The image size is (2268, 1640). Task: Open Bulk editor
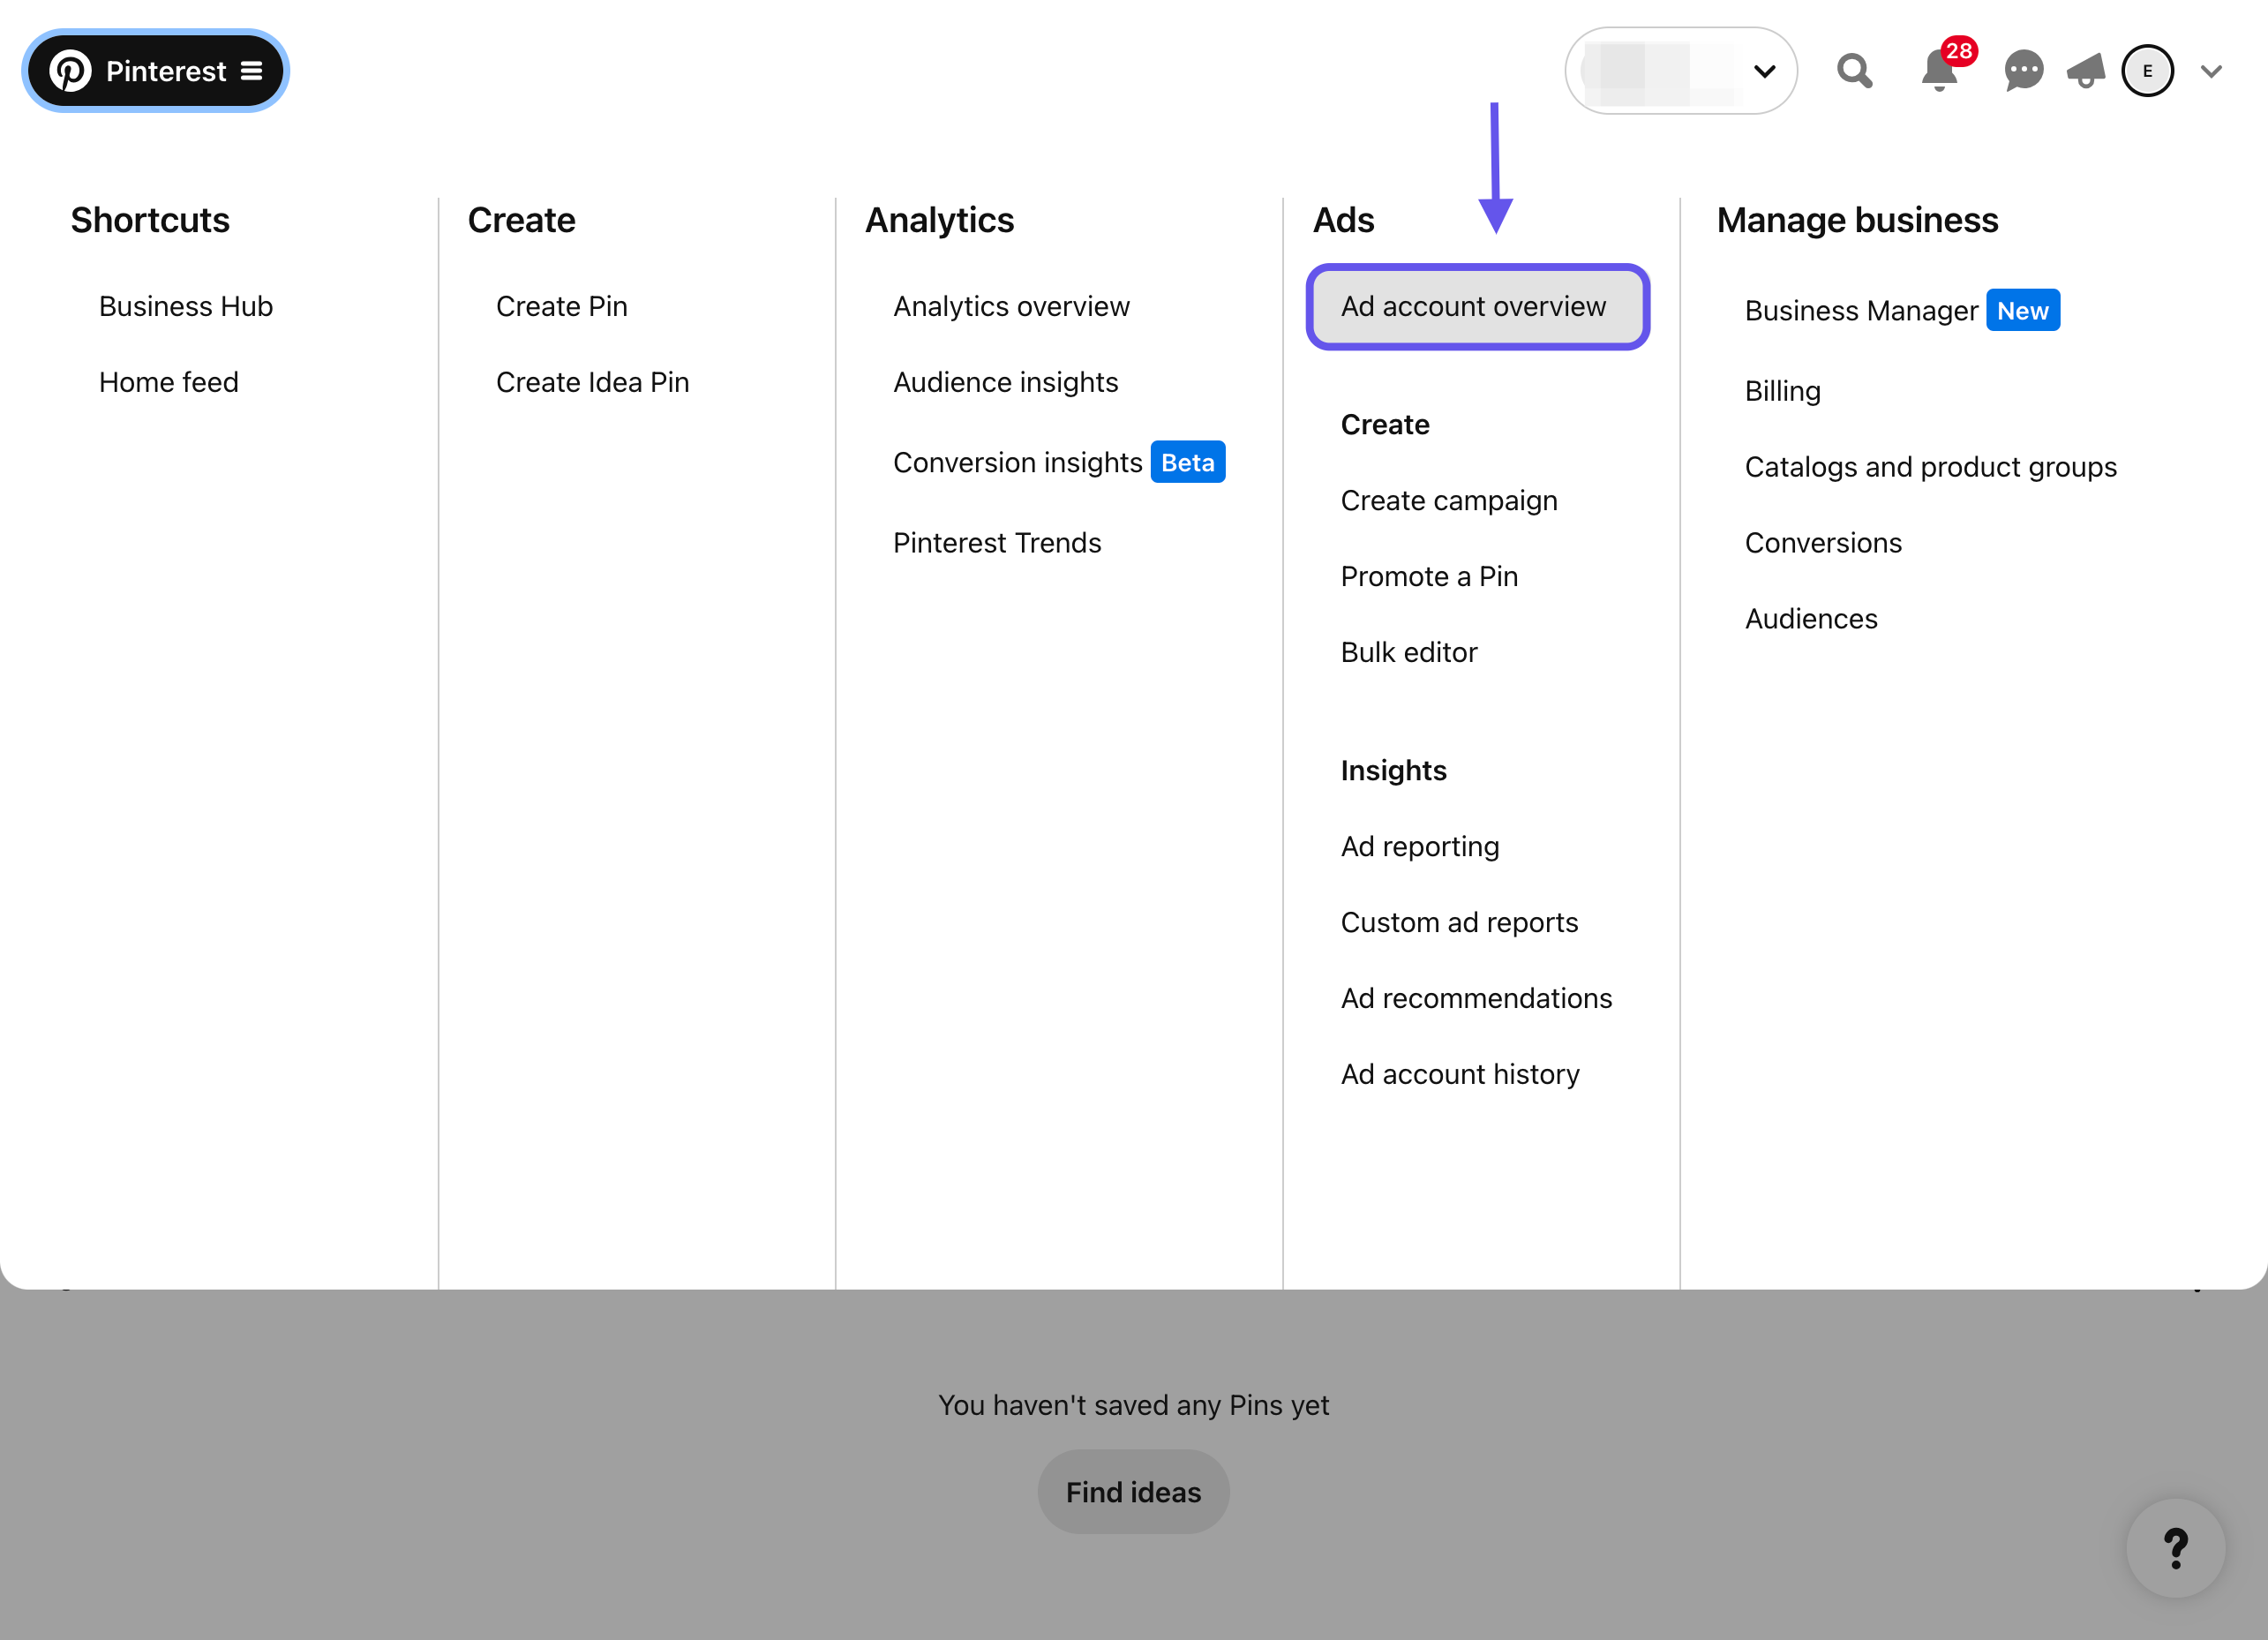(x=1408, y=652)
